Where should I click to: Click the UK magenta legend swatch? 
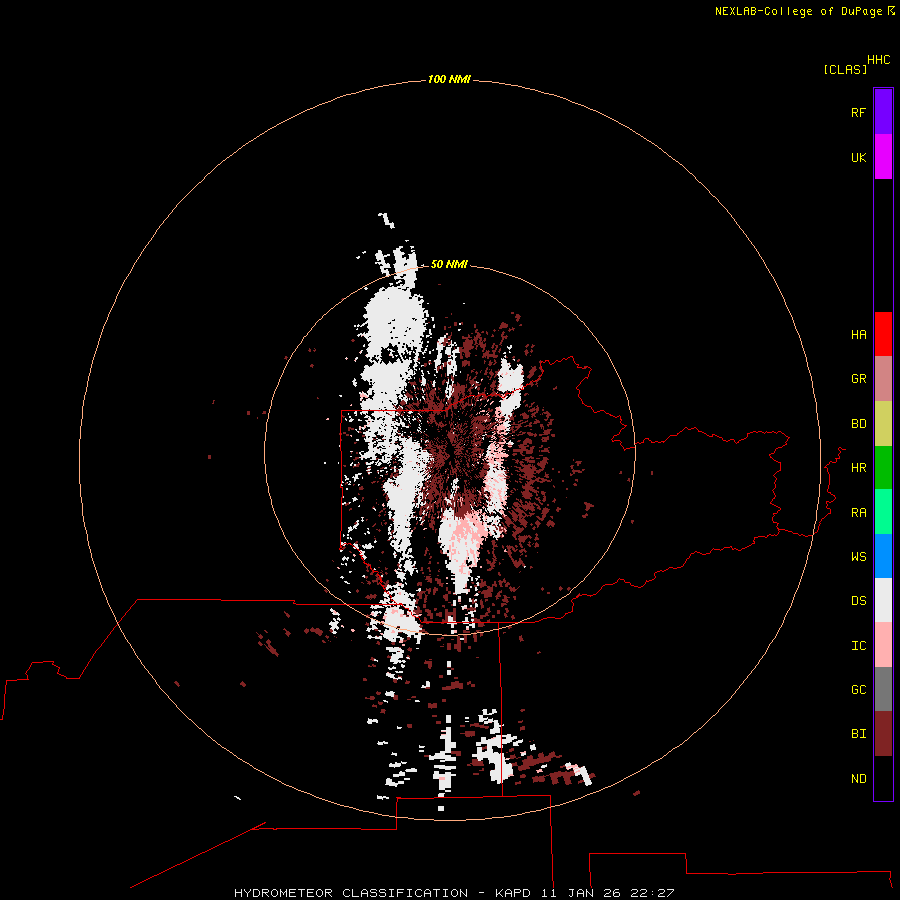click(883, 157)
